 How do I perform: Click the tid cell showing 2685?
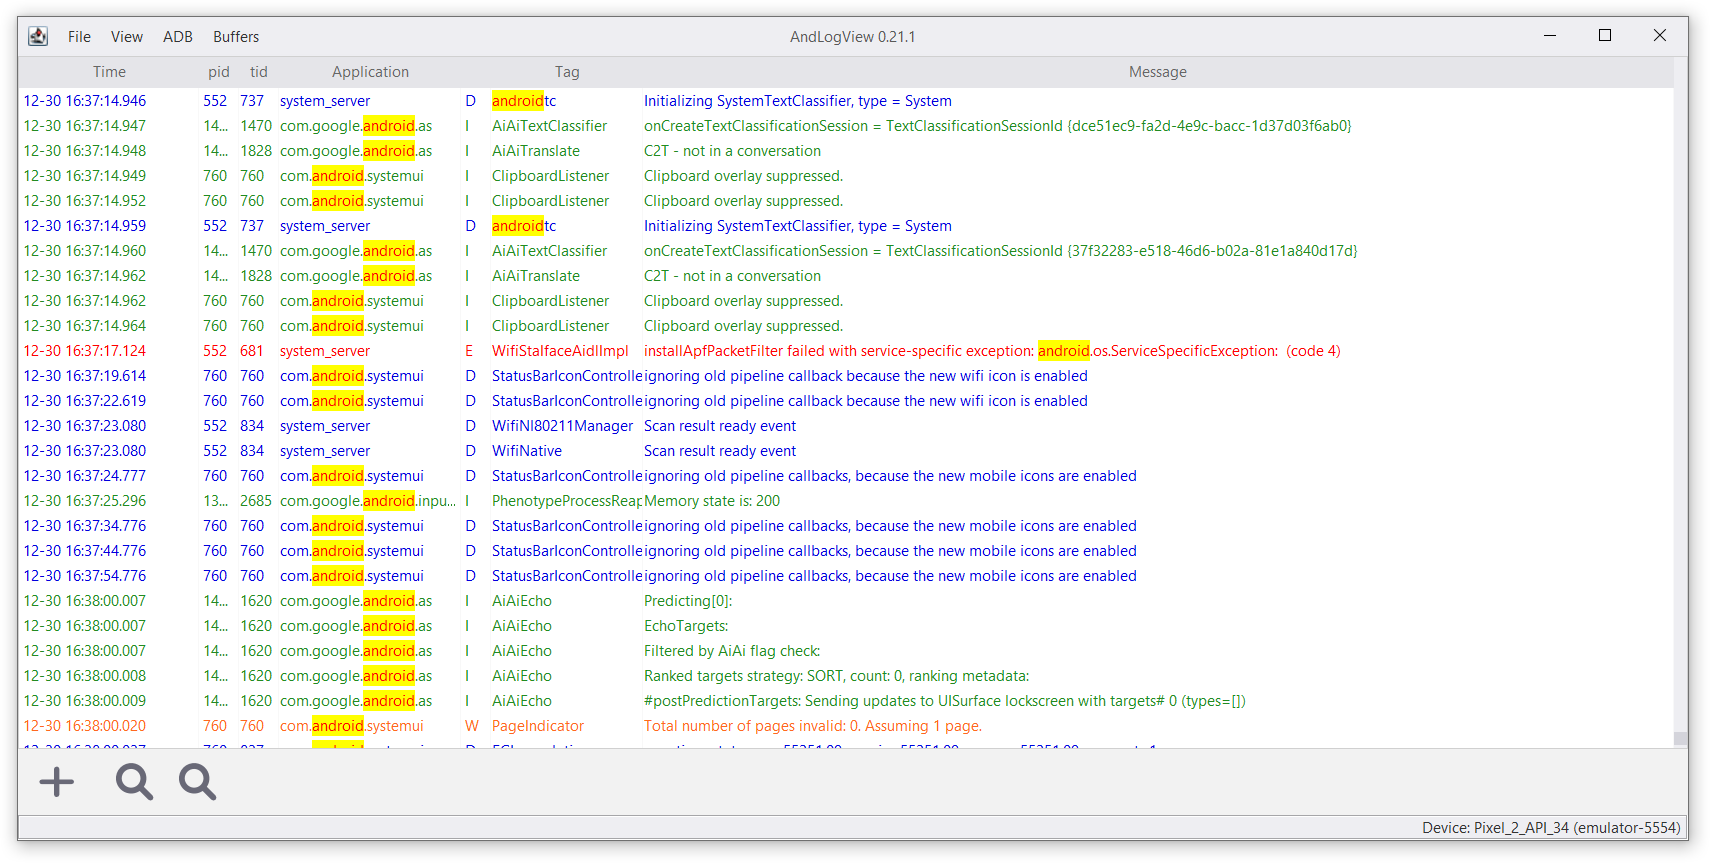pos(256,501)
